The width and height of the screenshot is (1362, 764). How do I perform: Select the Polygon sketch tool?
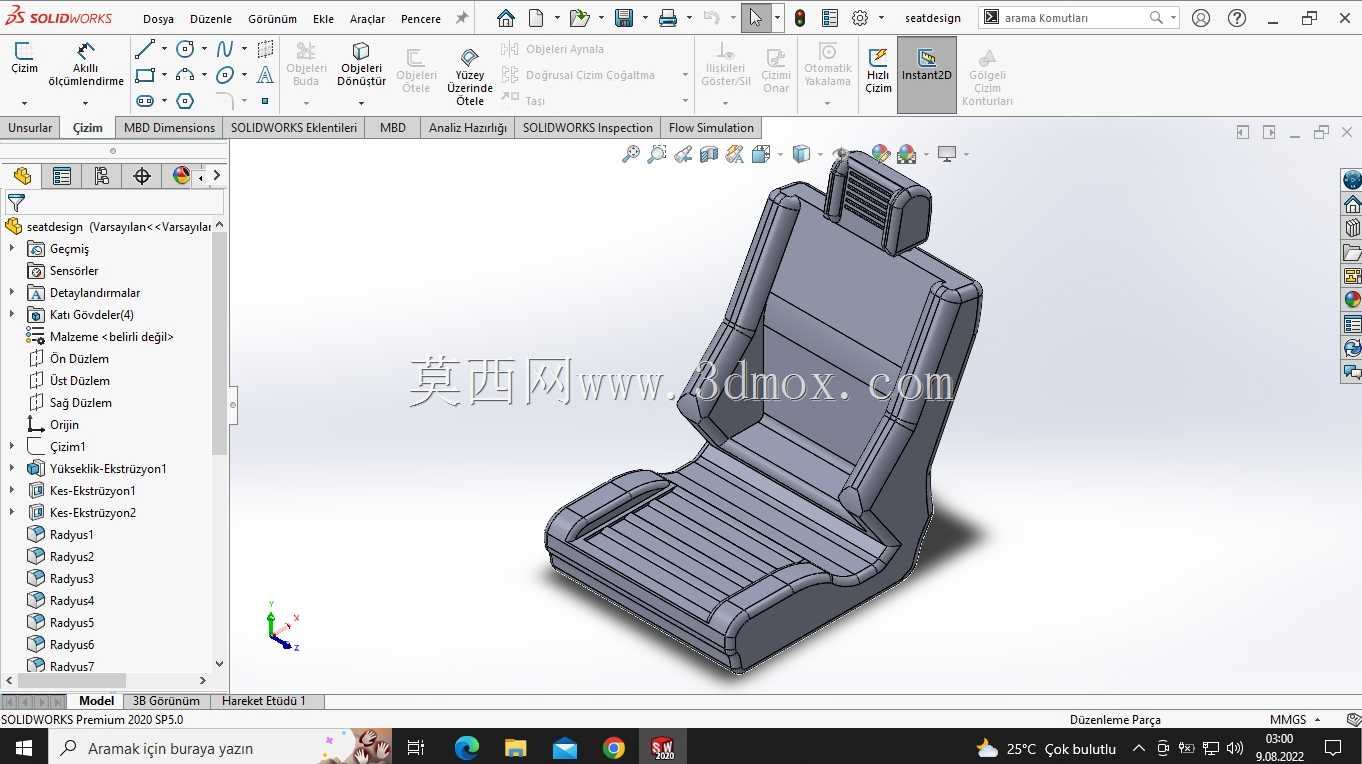coord(185,101)
